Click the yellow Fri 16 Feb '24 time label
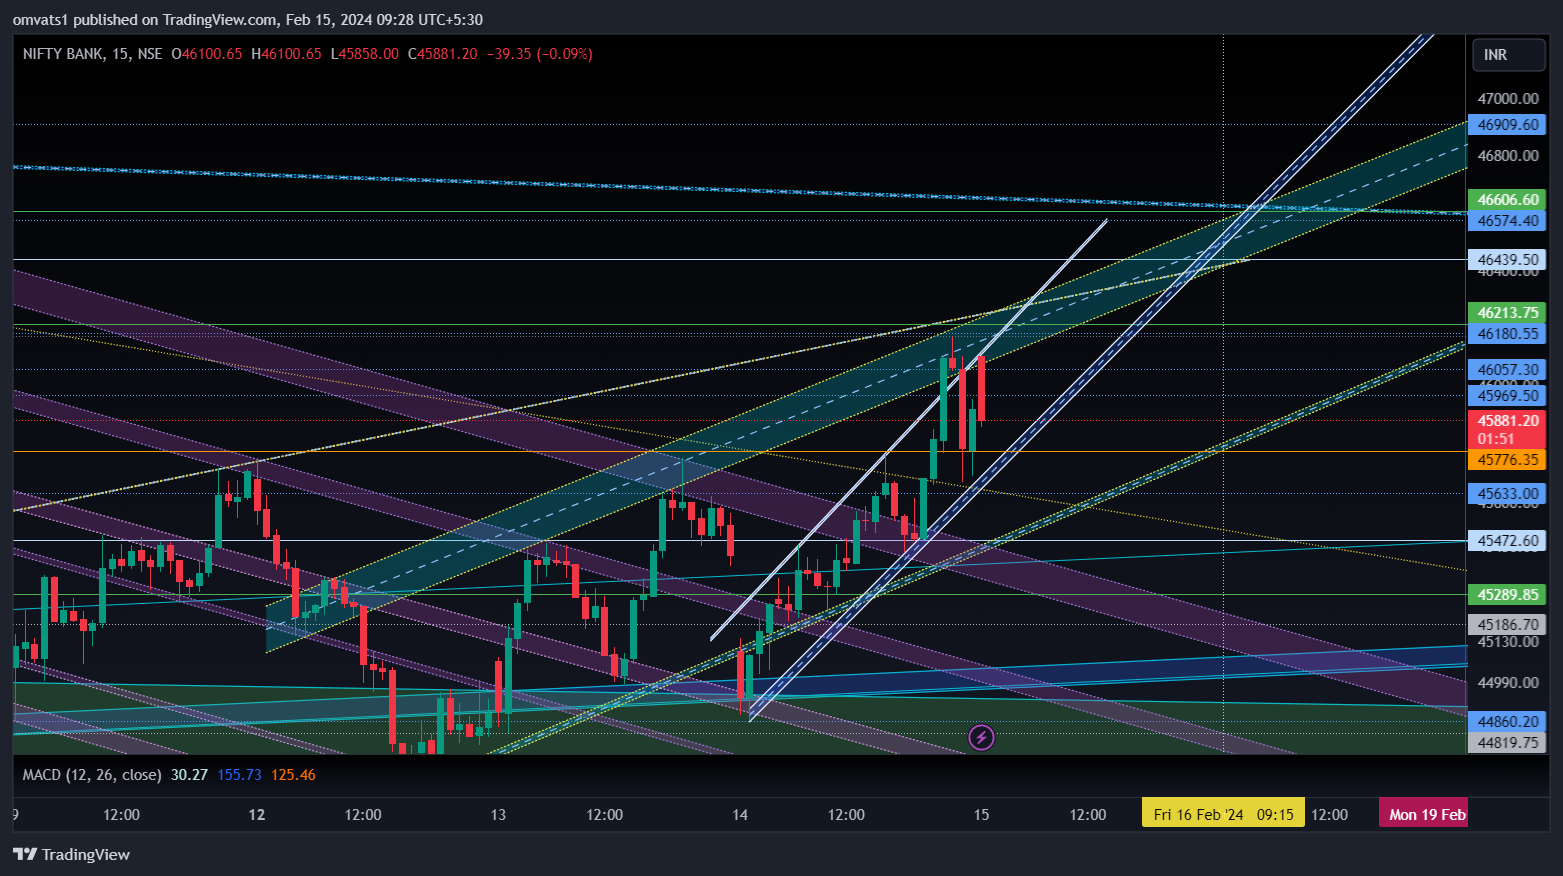 (1223, 814)
